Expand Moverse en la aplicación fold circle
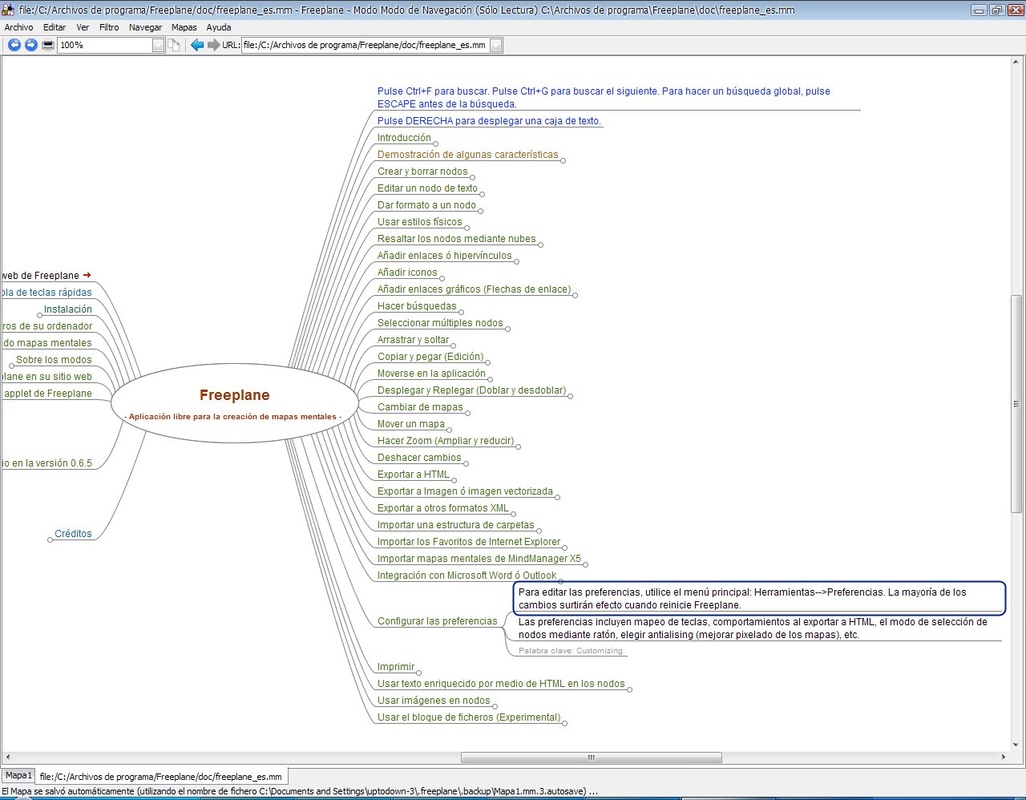The height and width of the screenshot is (800, 1026). coord(490,379)
